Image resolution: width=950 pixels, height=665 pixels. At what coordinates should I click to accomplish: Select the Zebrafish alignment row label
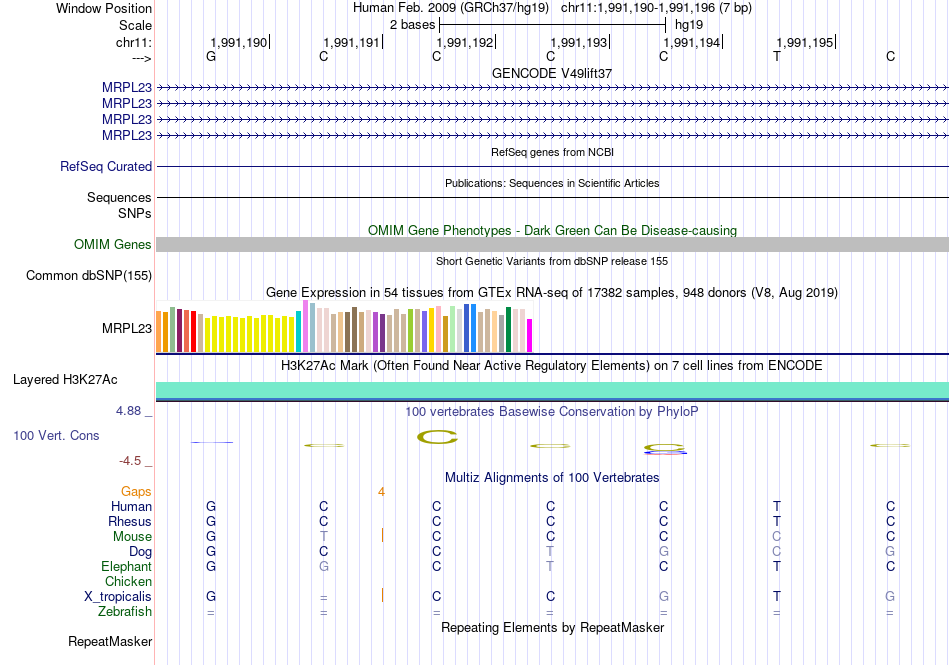(x=125, y=612)
